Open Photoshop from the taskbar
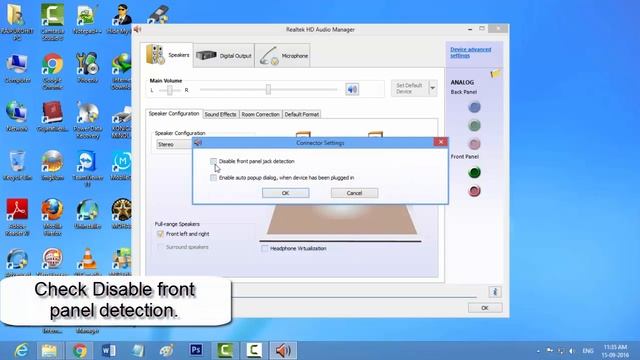This screenshot has height=360, width=640. 196,350
